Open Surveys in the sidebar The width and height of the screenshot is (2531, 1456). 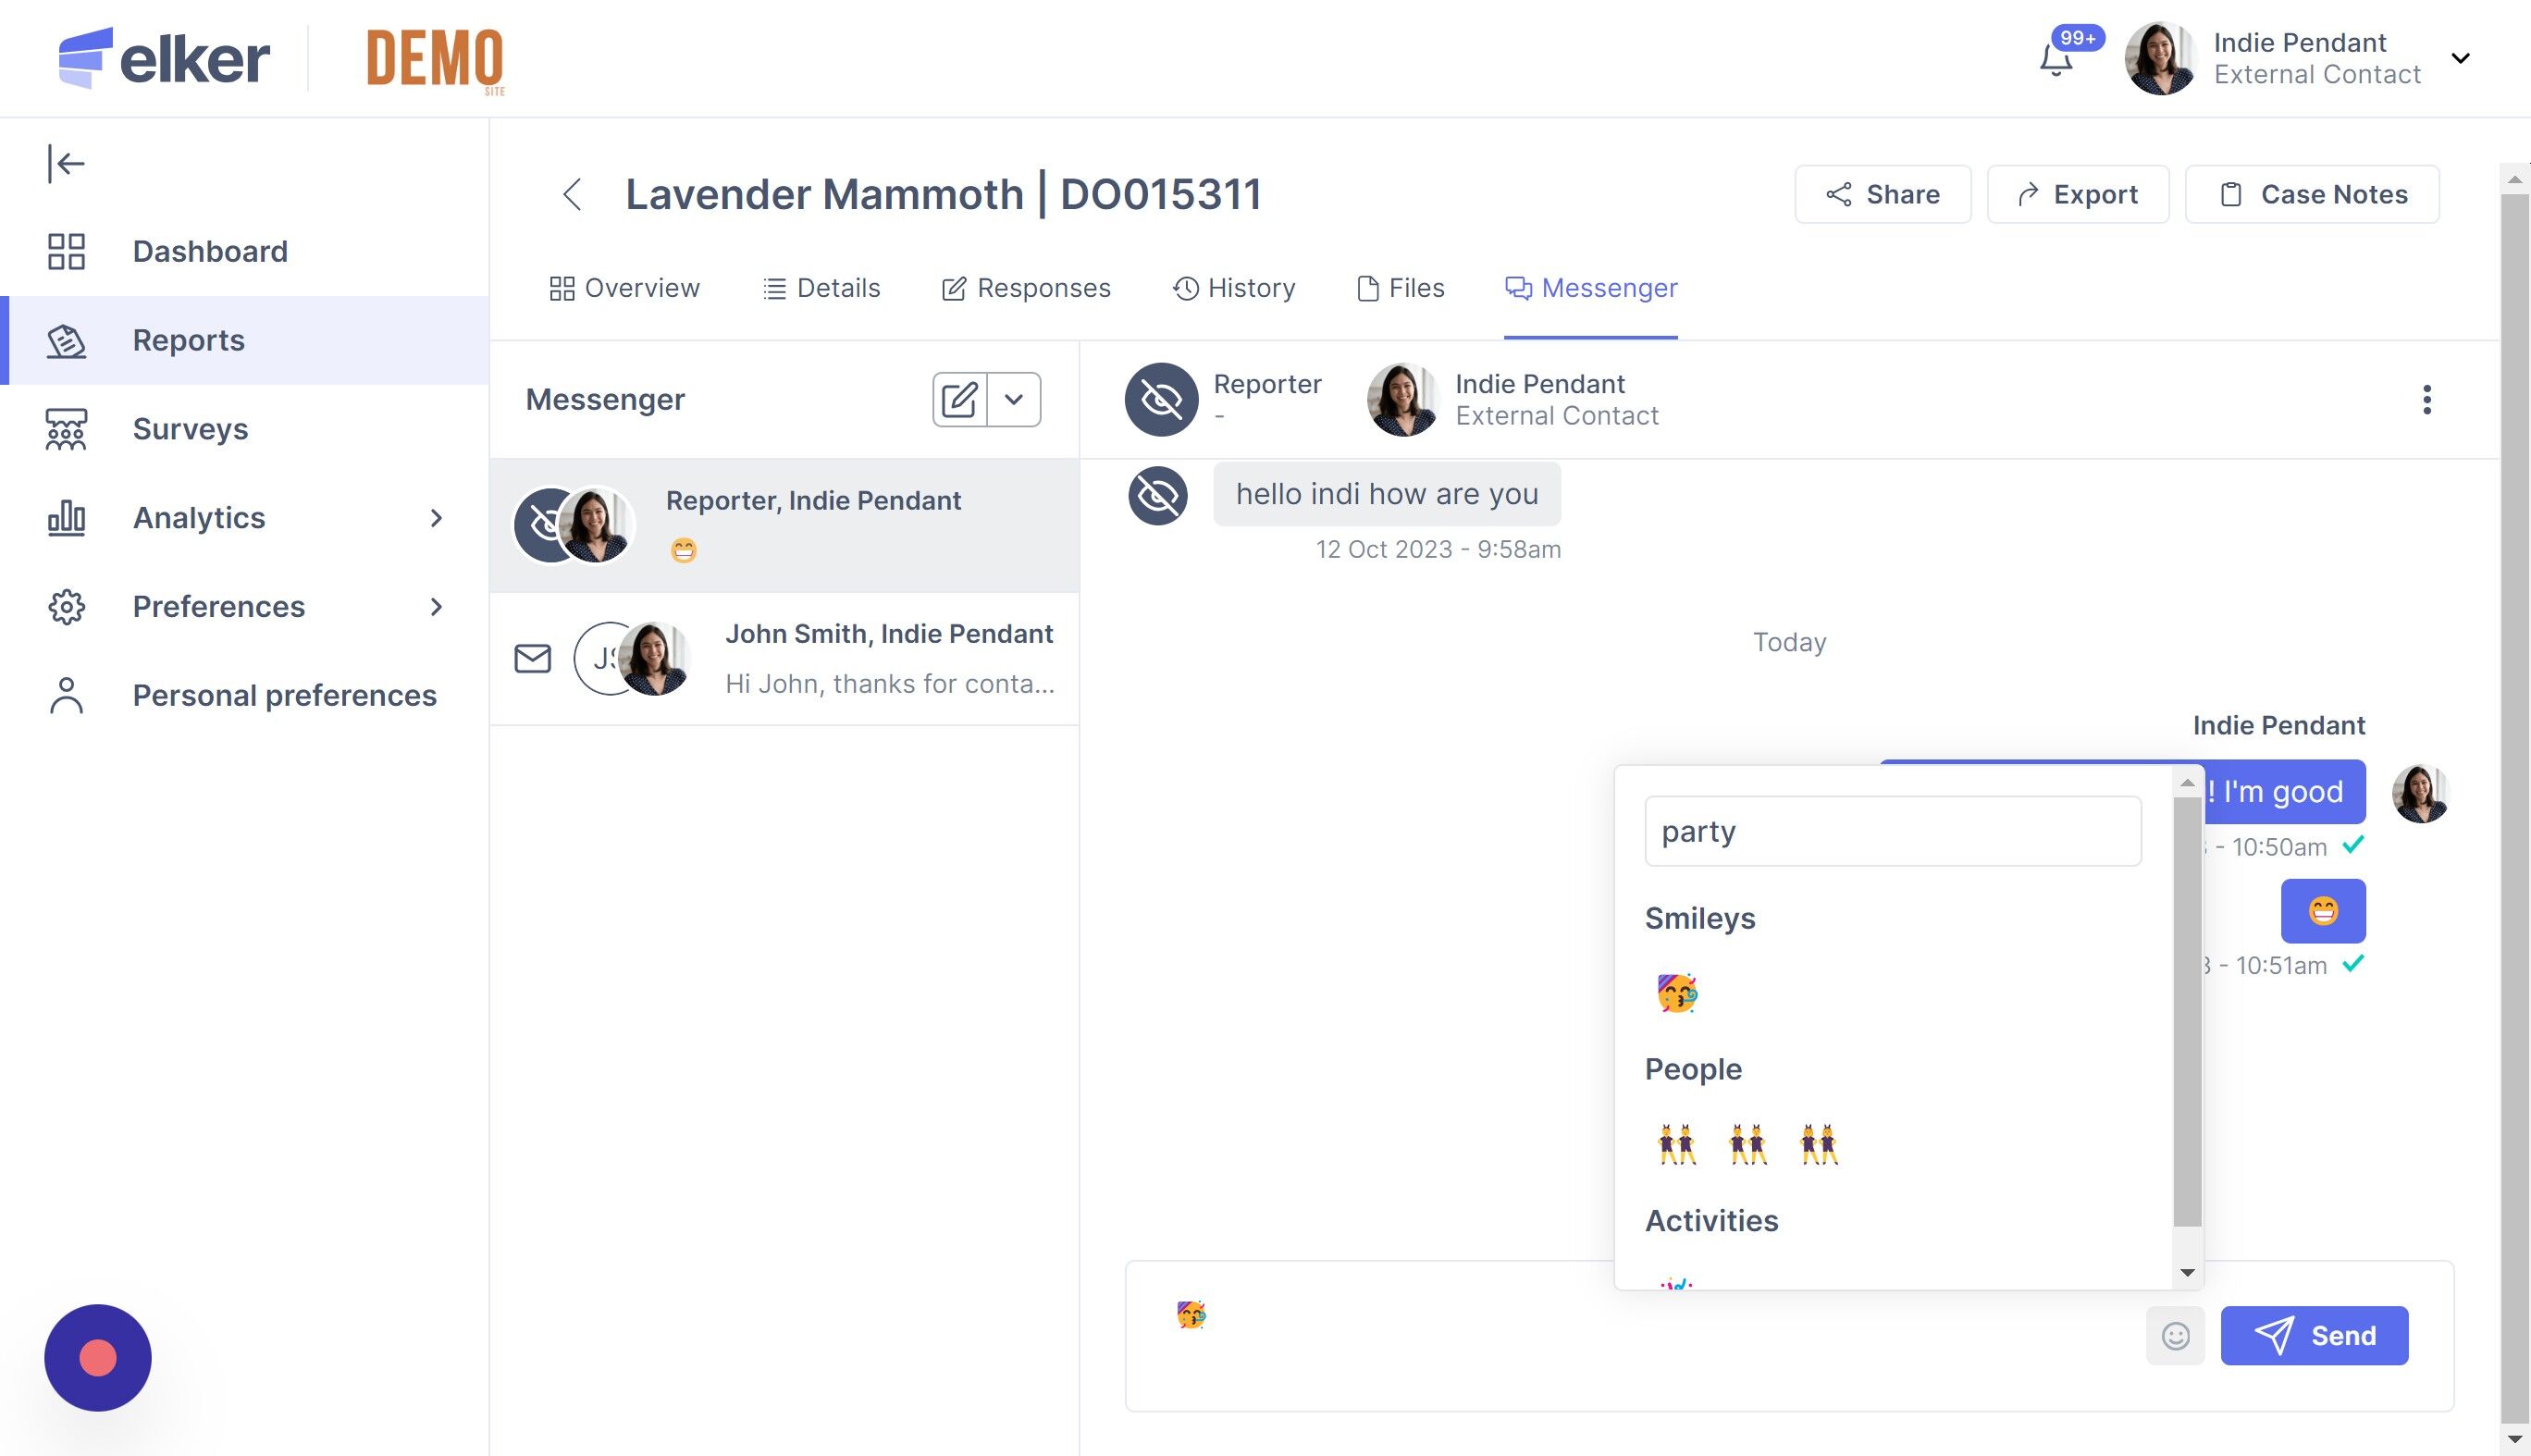coord(190,429)
